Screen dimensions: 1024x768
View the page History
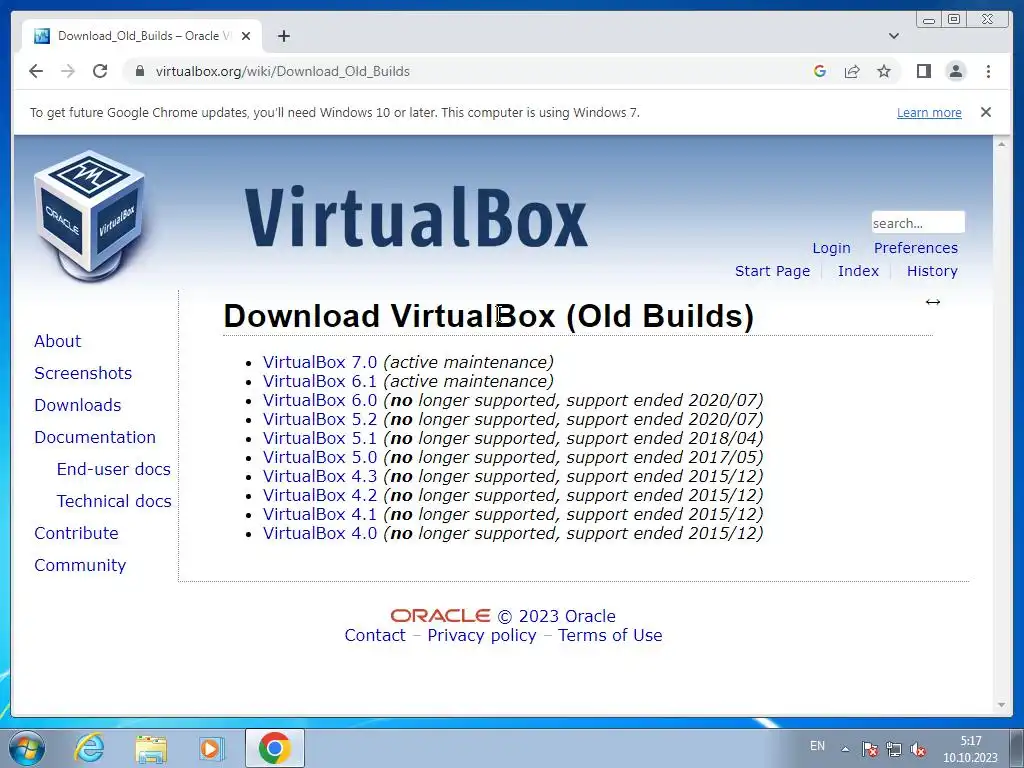pos(932,271)
